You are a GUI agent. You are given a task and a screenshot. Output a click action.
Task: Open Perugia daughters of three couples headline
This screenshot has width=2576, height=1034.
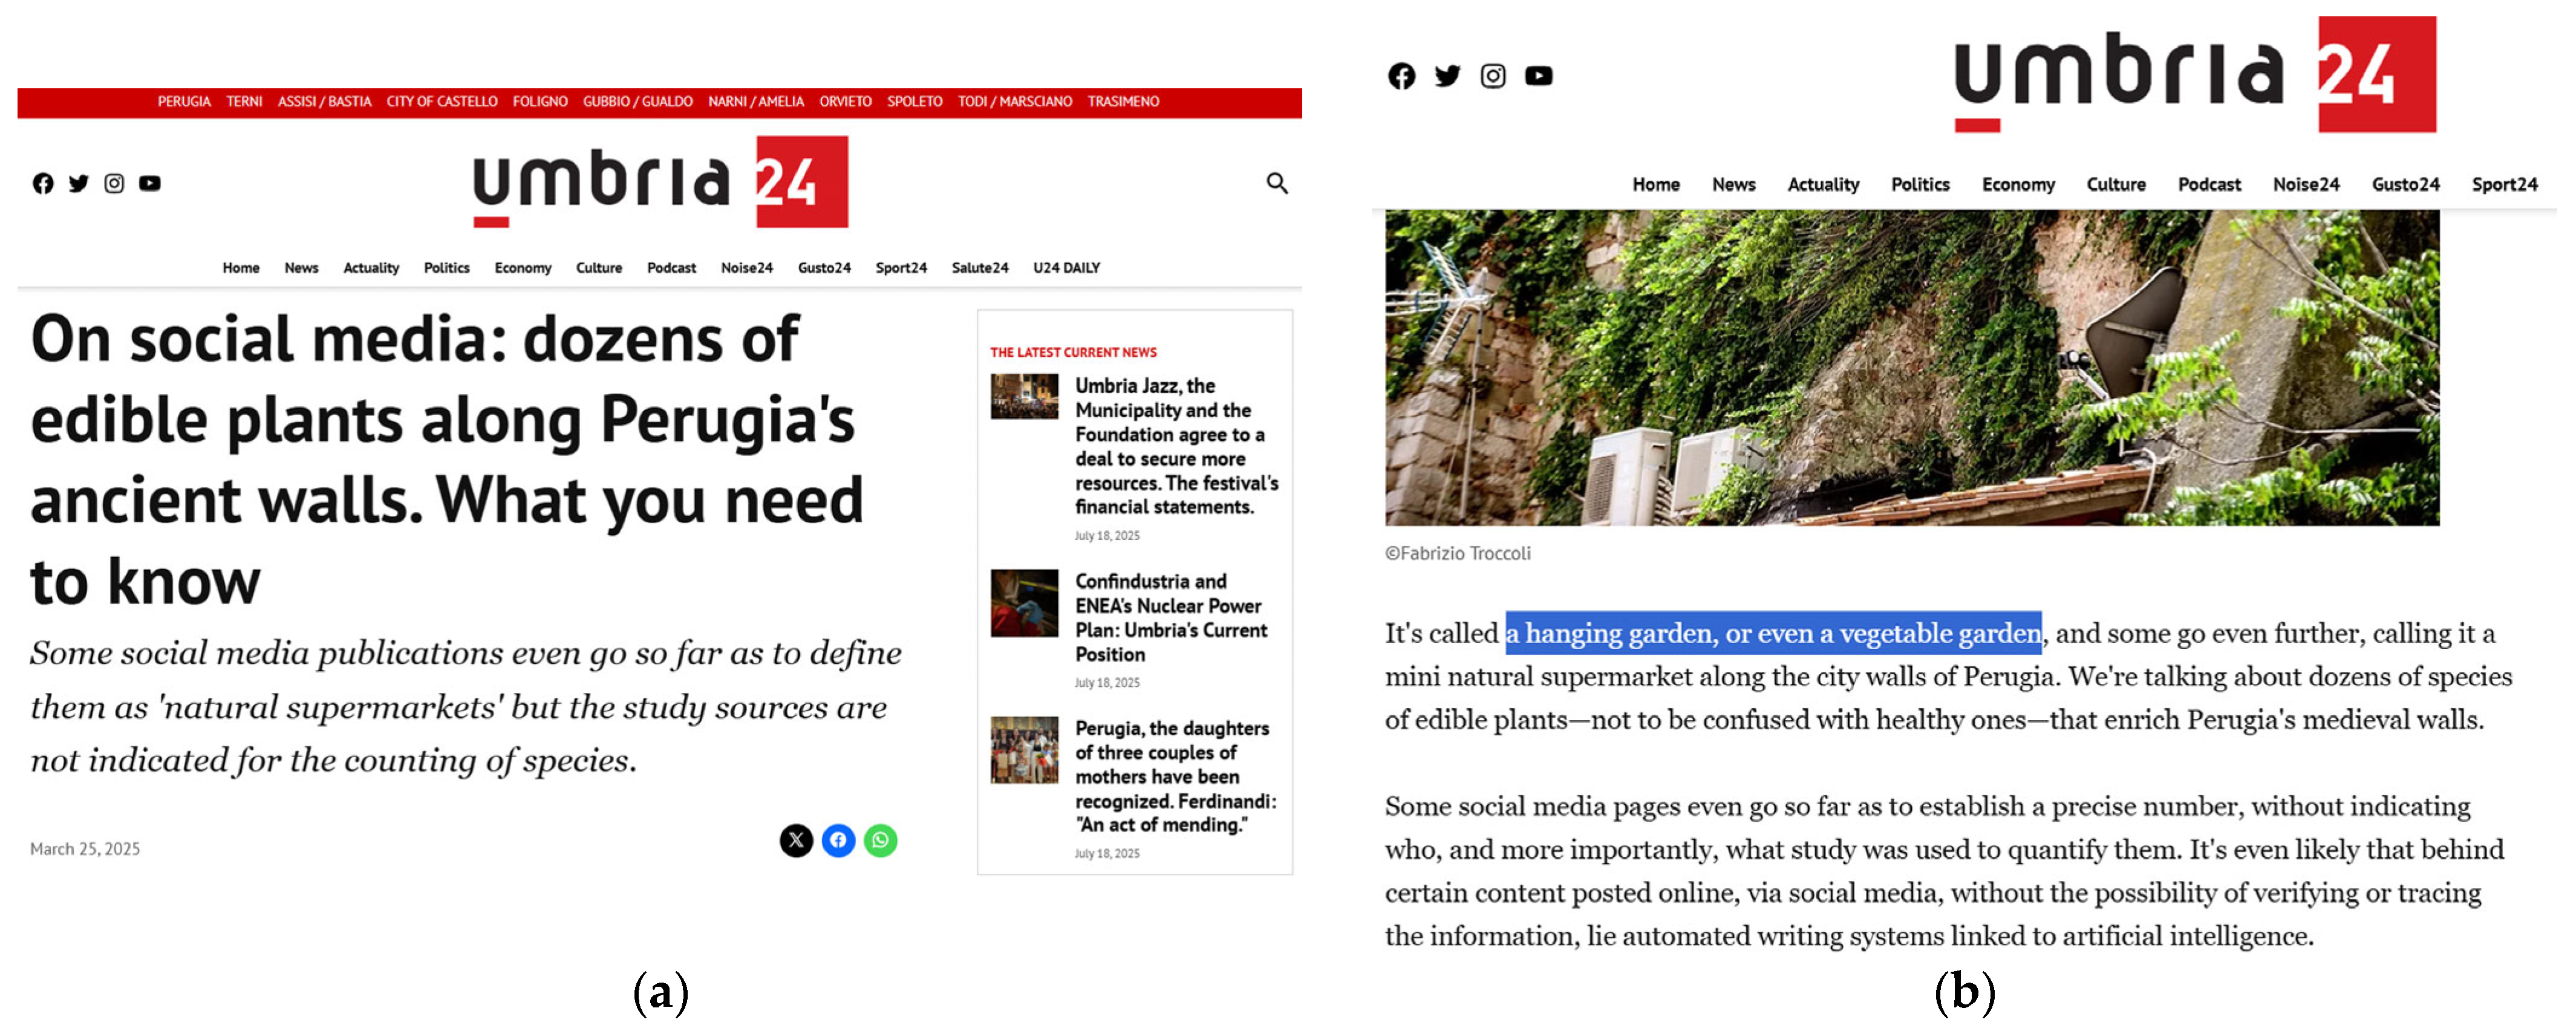coord(1176,777)
